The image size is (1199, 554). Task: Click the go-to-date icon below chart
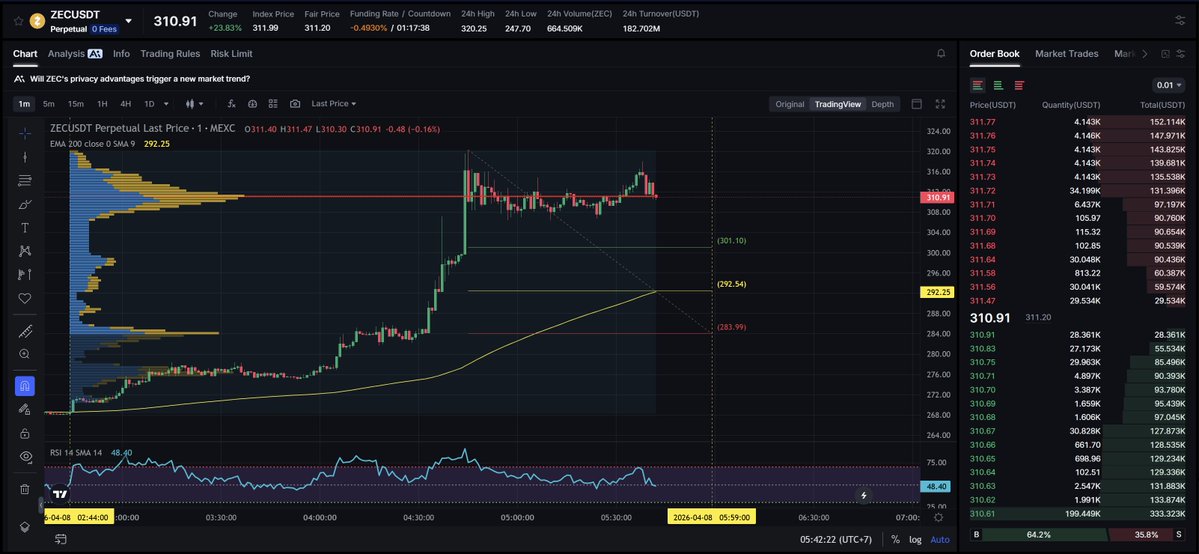coord(60,539)
